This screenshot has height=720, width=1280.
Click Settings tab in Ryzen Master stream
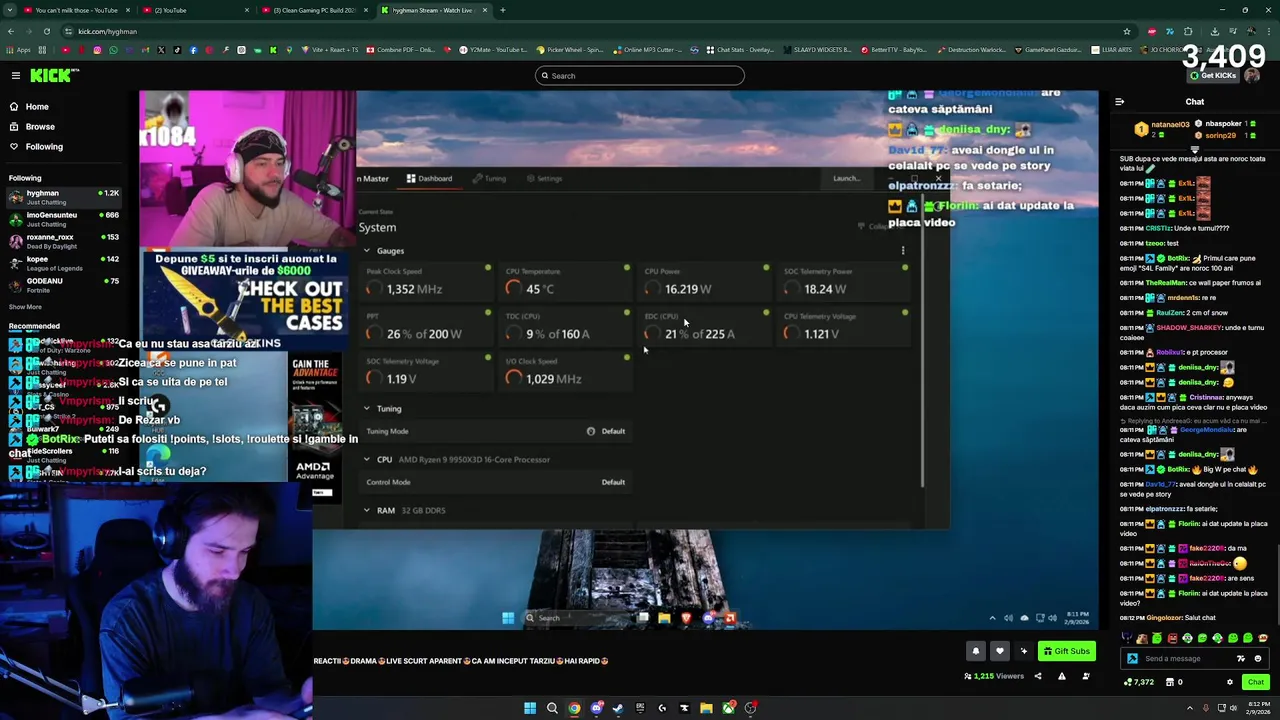[x=544, y=179]
